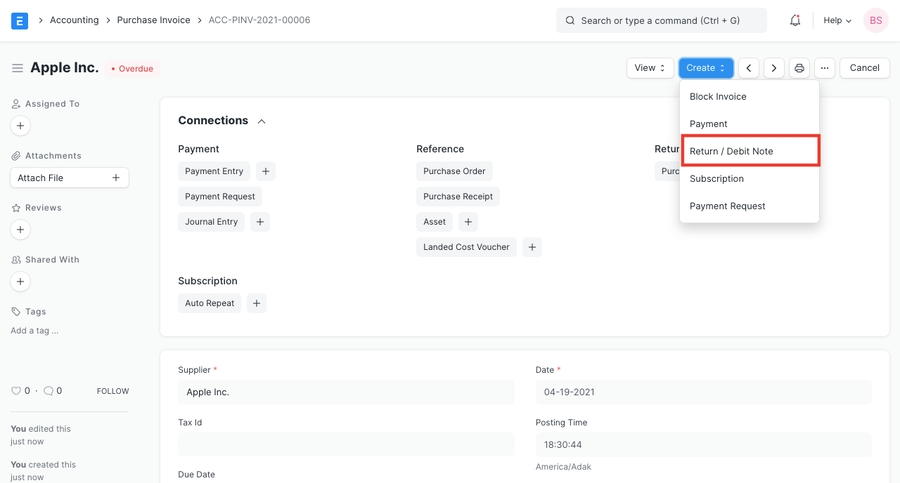Open the notifications bell icon
The width and height of the screenshot is (900, 483).
pos(795,20)
